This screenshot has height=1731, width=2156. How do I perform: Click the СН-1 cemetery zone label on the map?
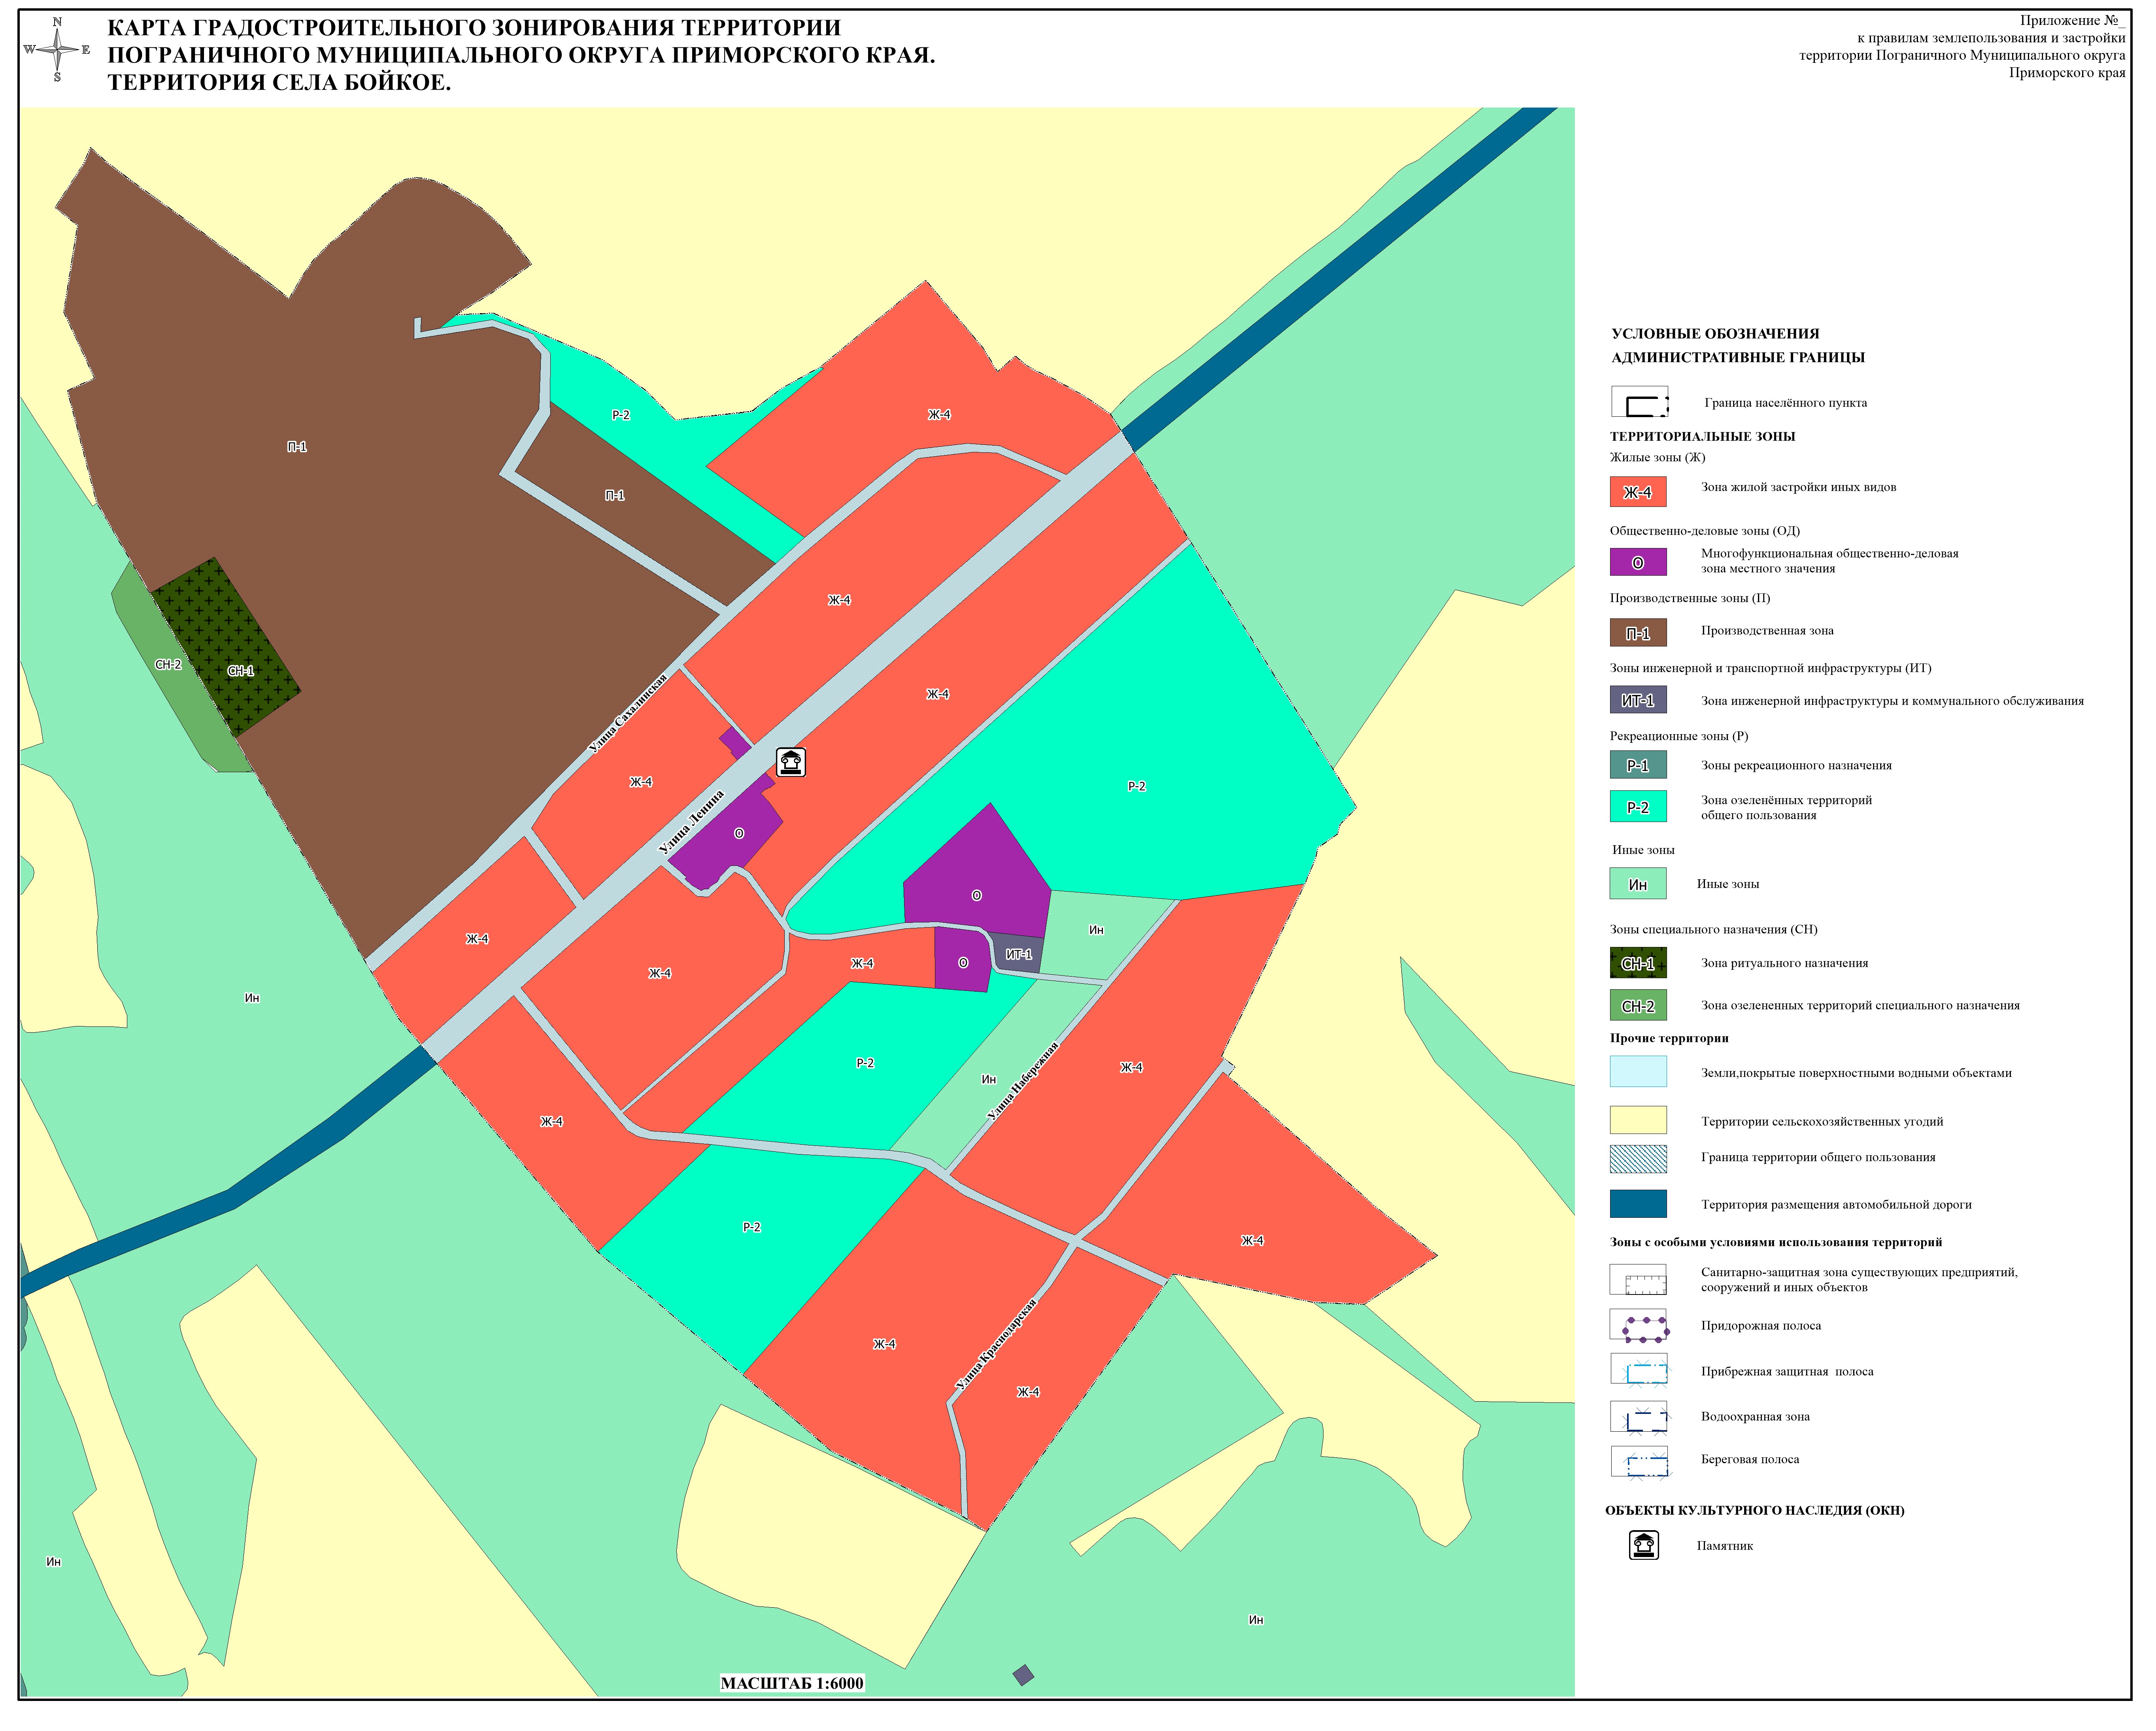coord(241,670)
